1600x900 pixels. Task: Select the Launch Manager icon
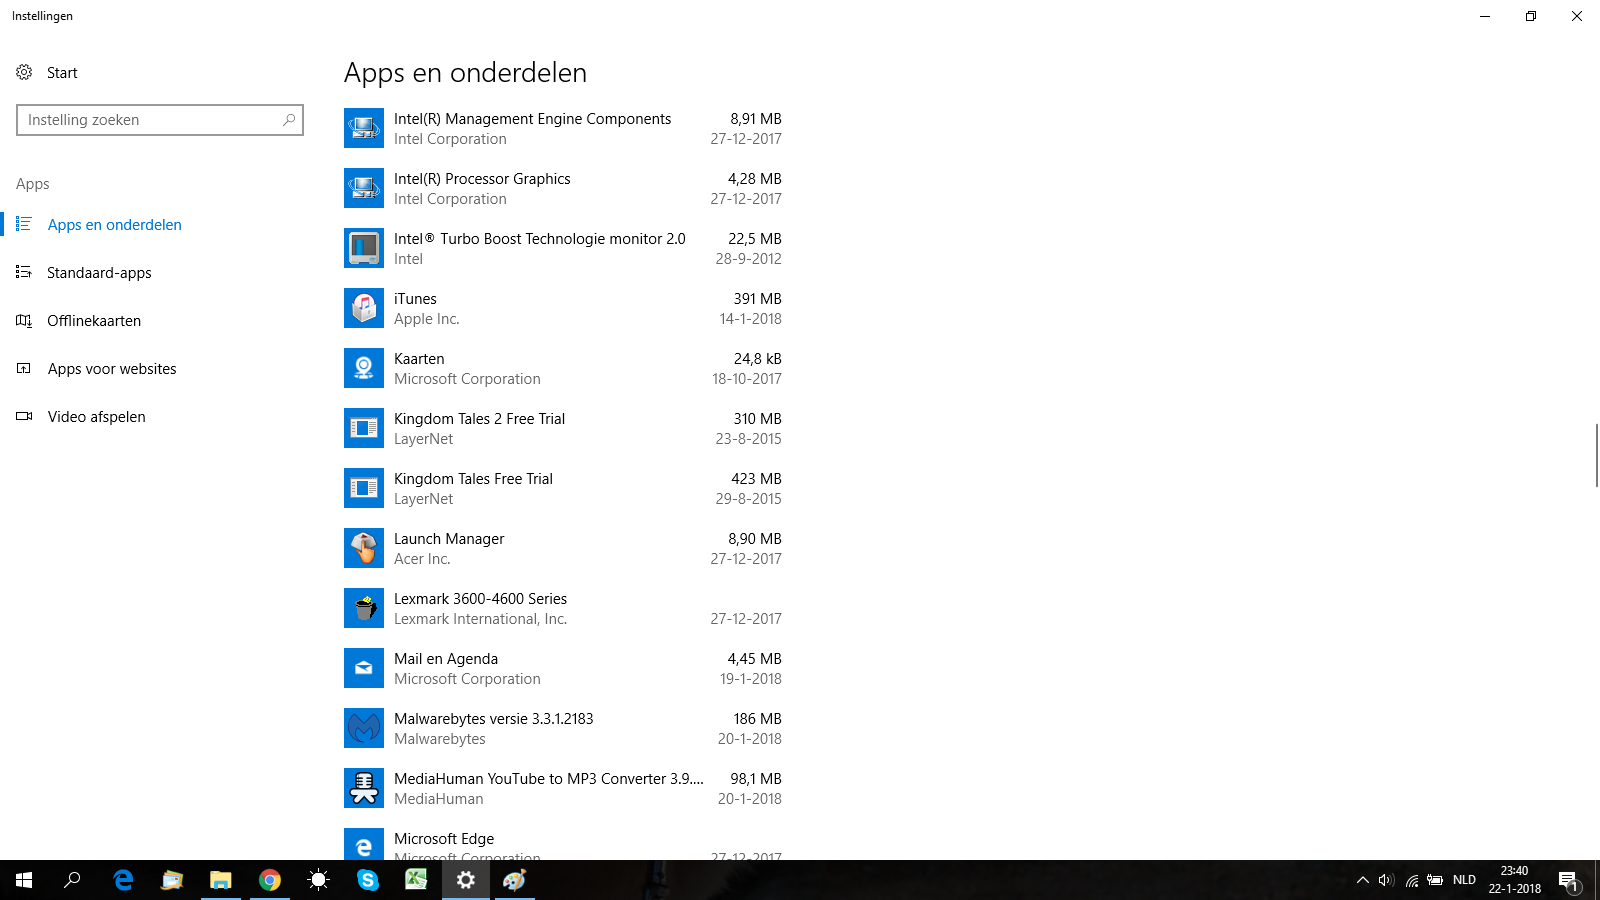pyautogui.click(x=364, y=548)
